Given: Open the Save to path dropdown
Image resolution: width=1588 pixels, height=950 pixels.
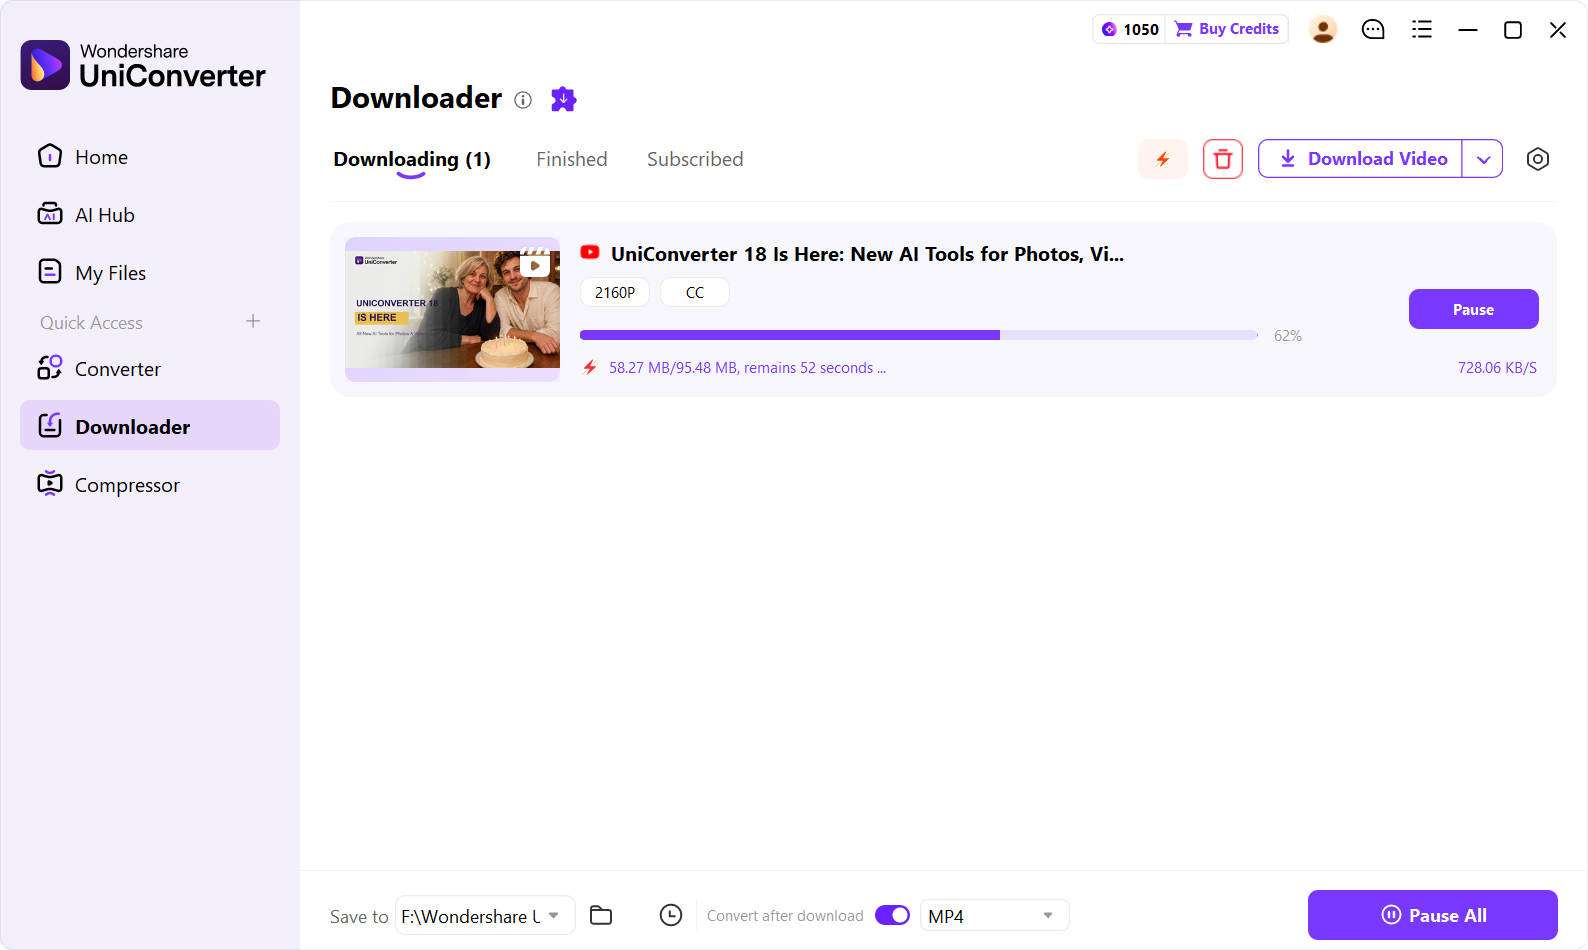Looking at the screenshot, I should point(485,915).
